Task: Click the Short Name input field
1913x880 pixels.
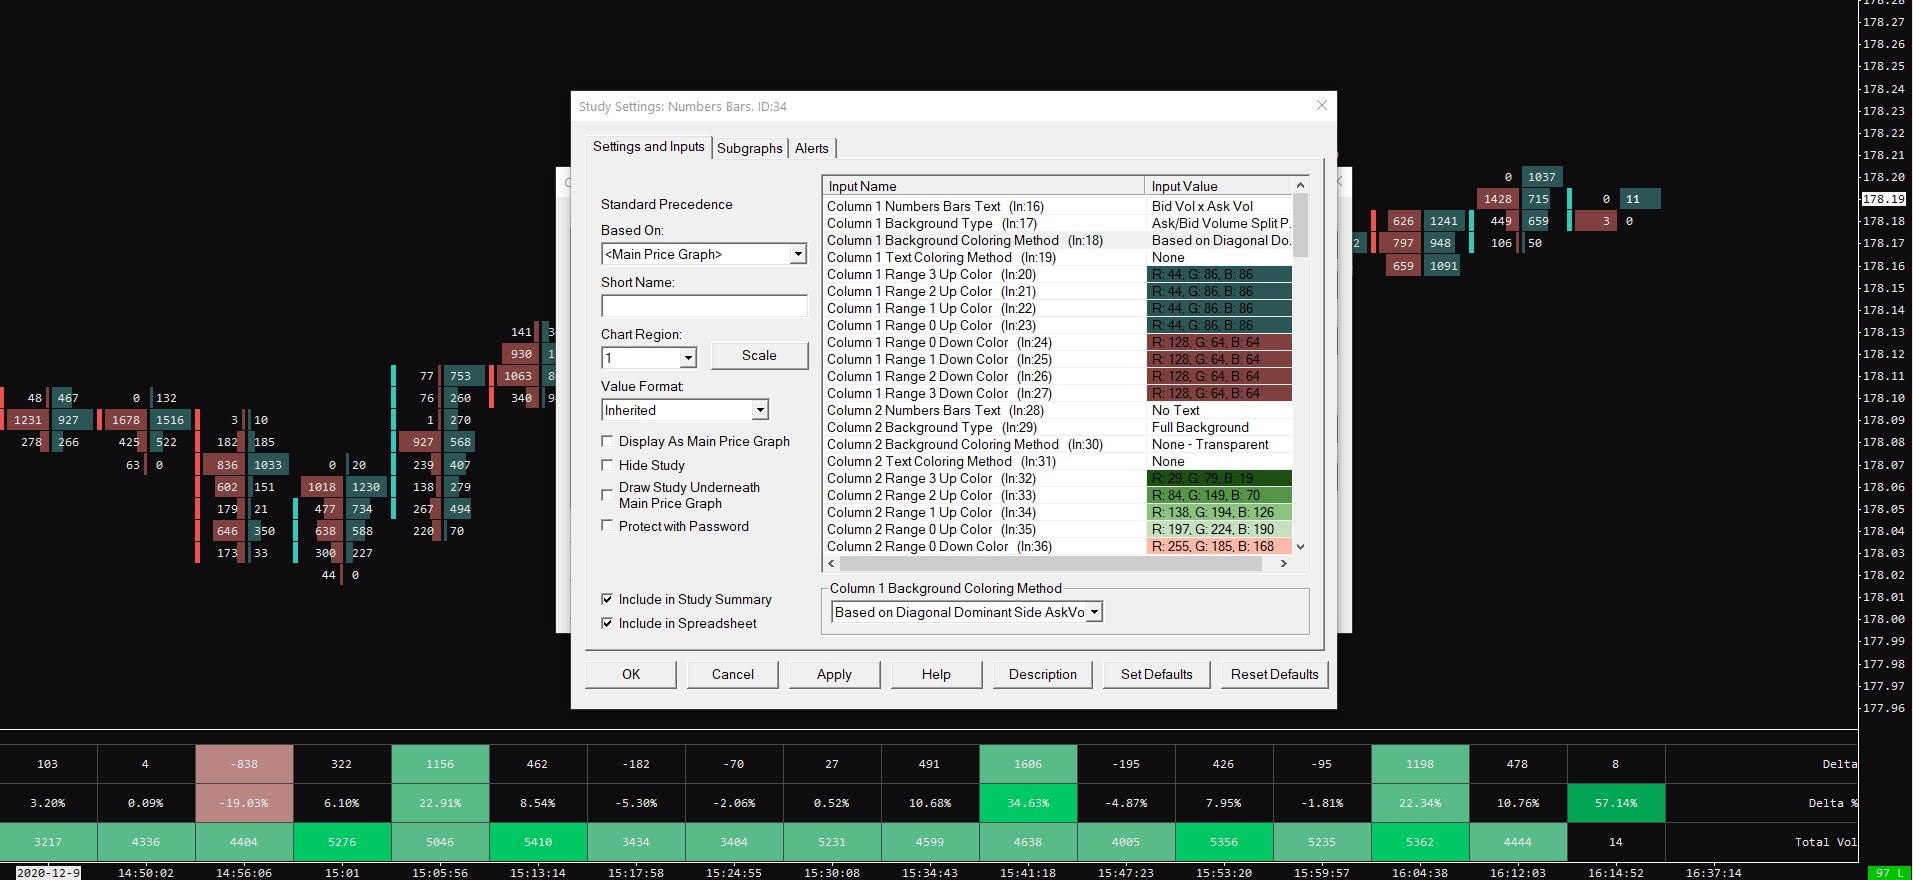Action: point(704,306)
